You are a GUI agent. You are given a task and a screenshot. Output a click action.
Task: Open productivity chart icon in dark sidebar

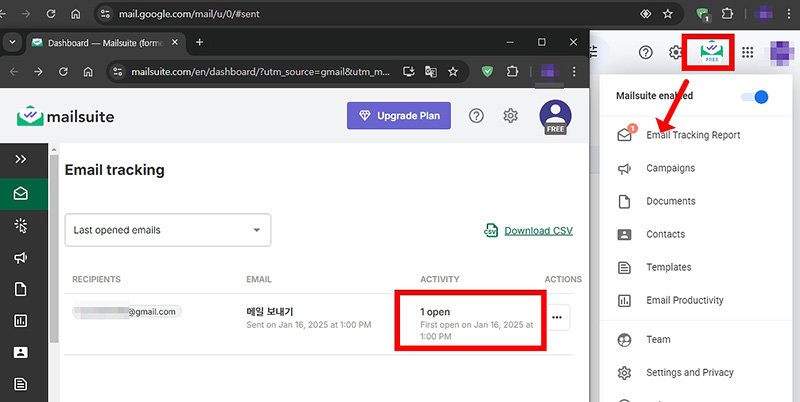pos(20,321)
